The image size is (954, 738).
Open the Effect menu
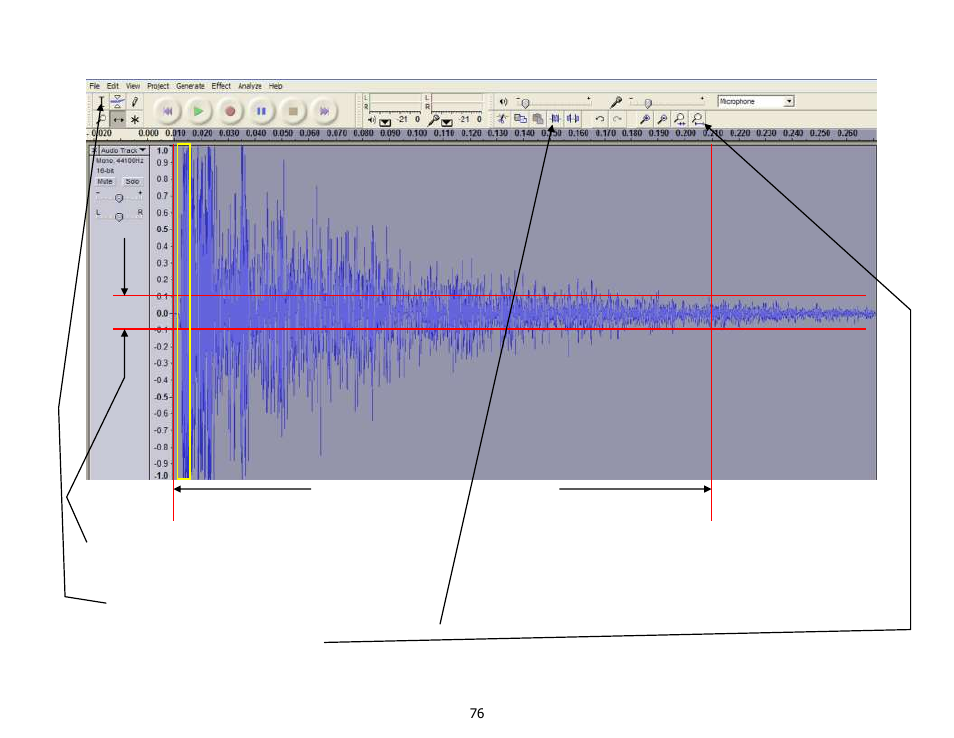coord(221,86)
